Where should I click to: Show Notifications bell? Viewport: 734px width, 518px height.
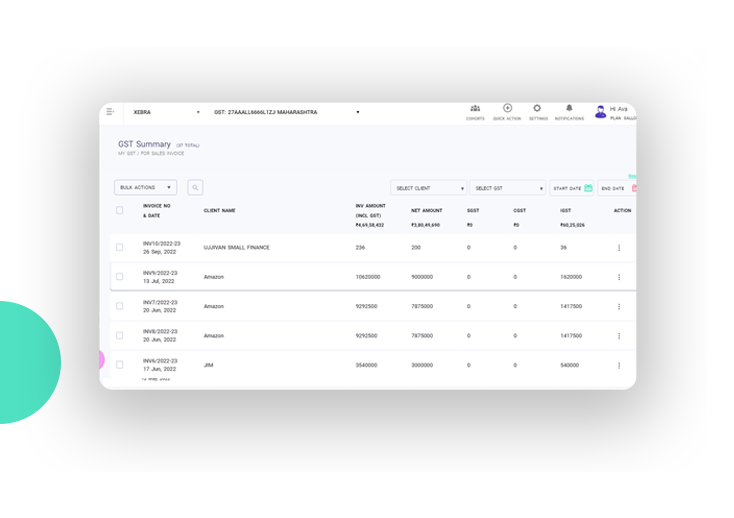click(569, 109)
